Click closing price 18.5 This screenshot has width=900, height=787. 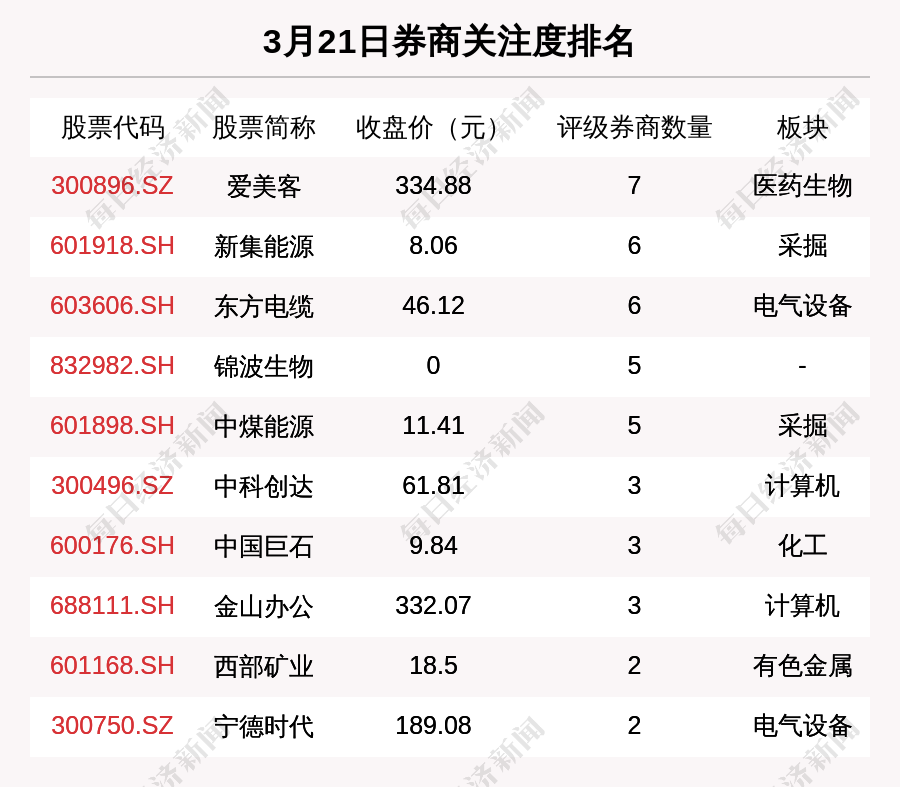(x=433, y=666)
